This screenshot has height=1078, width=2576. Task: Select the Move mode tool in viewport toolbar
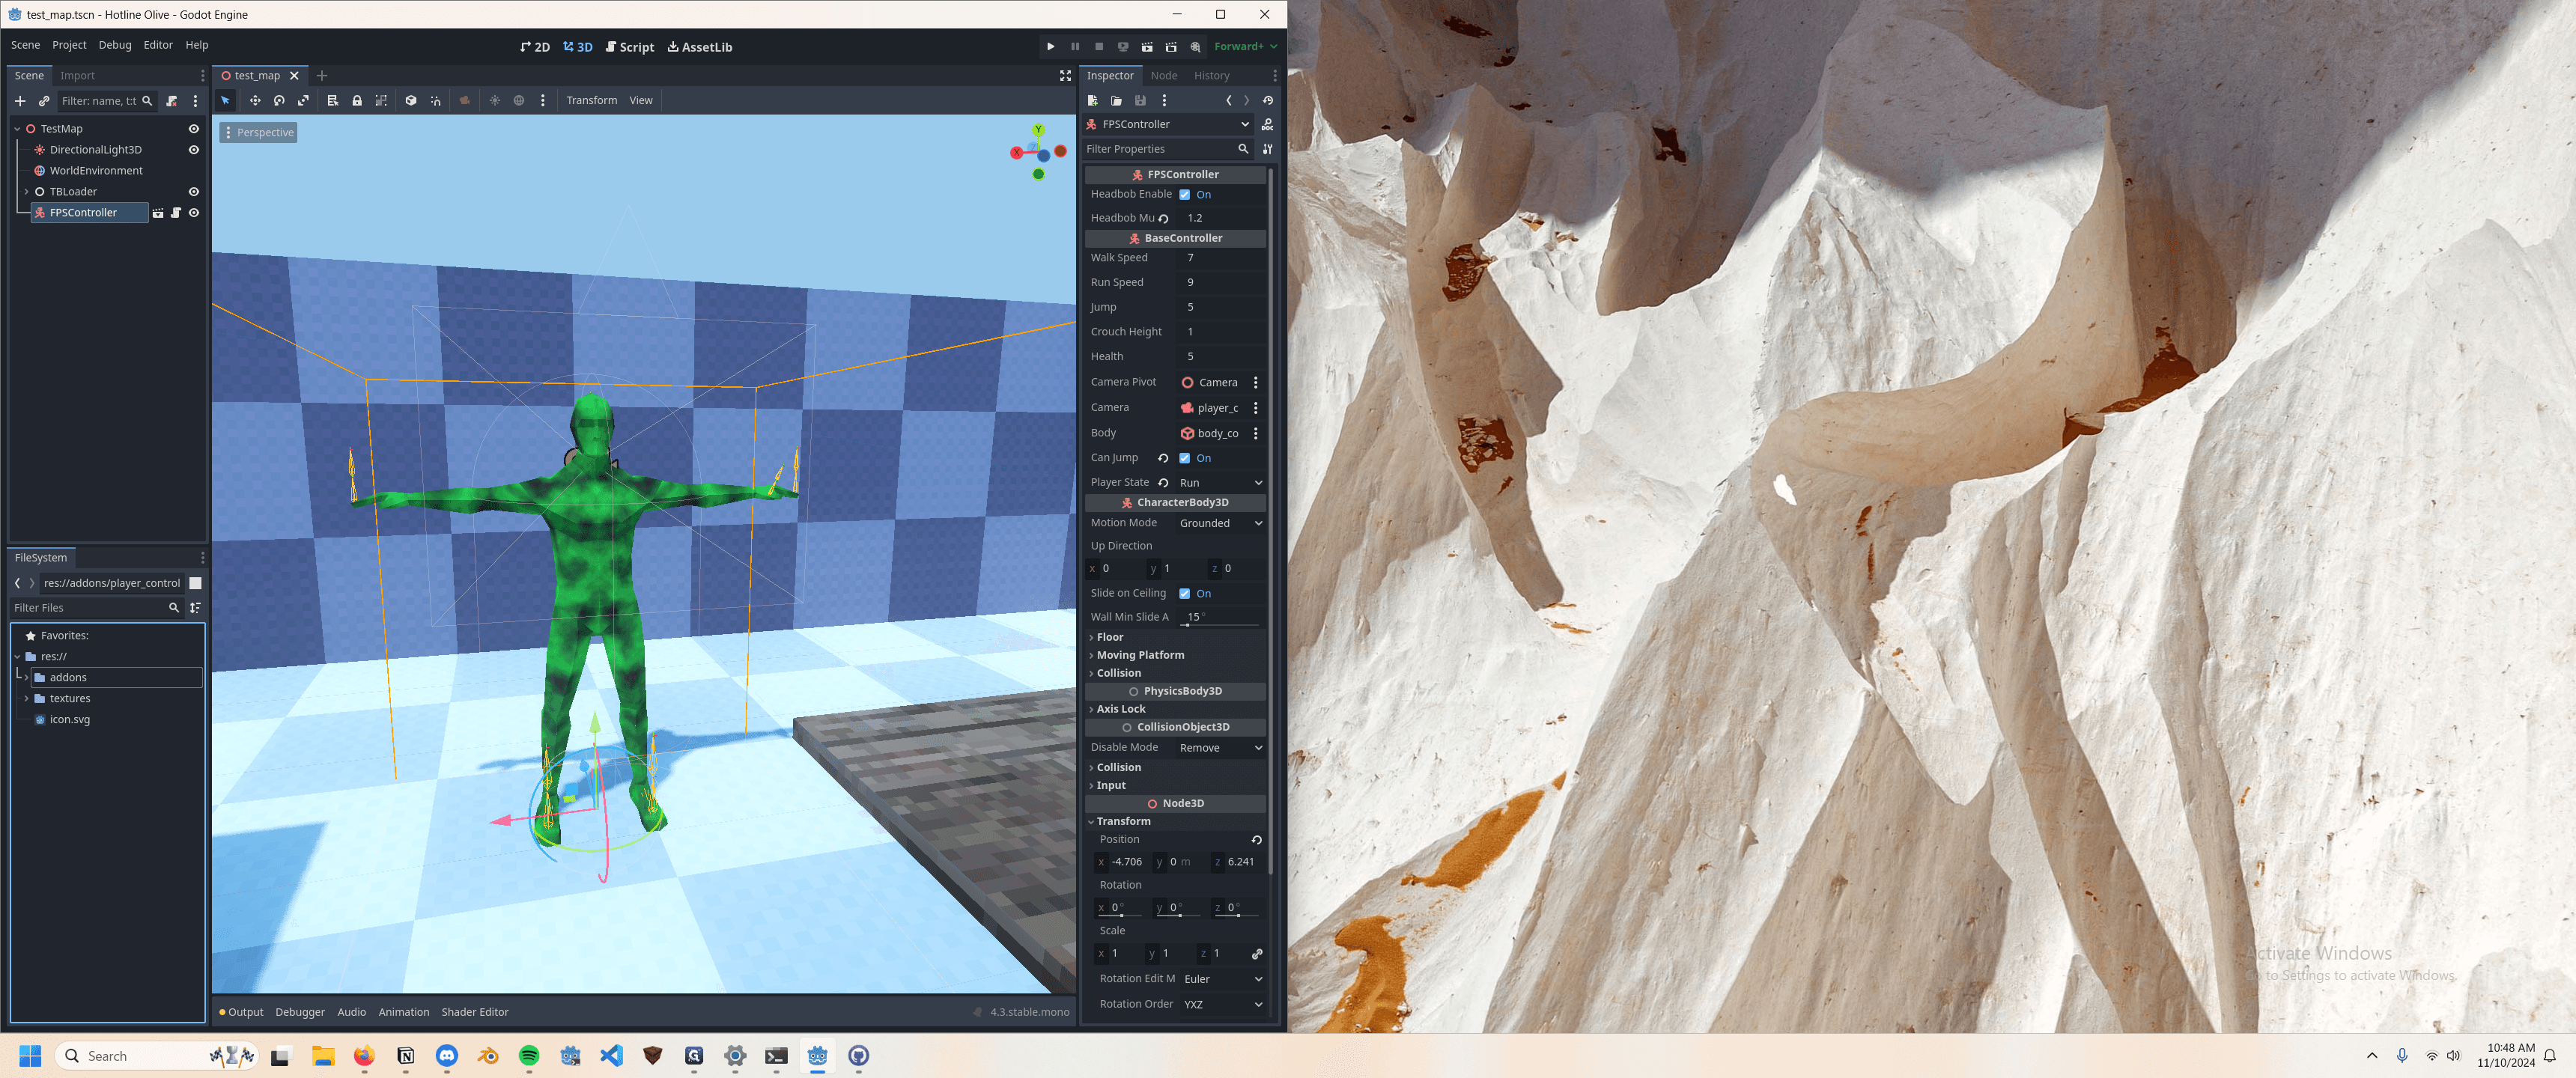click(x=255, y=101)
